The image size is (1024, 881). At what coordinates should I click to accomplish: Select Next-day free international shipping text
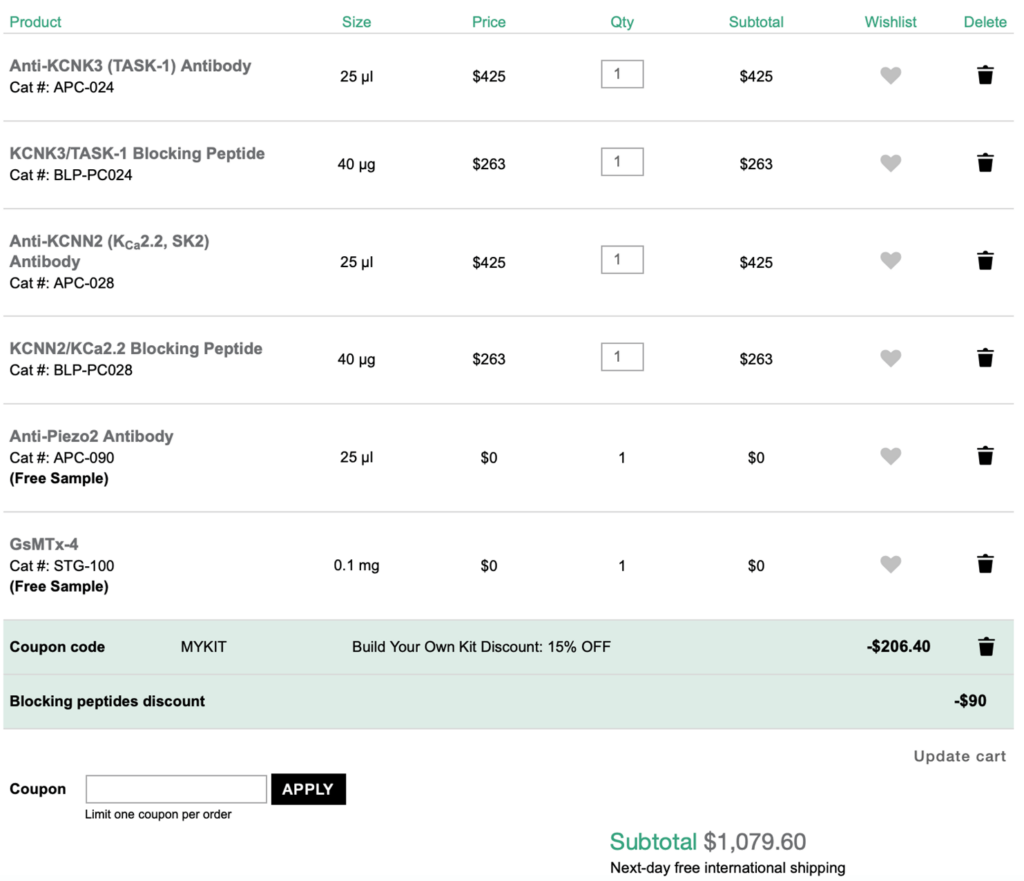tap(728, 868)
